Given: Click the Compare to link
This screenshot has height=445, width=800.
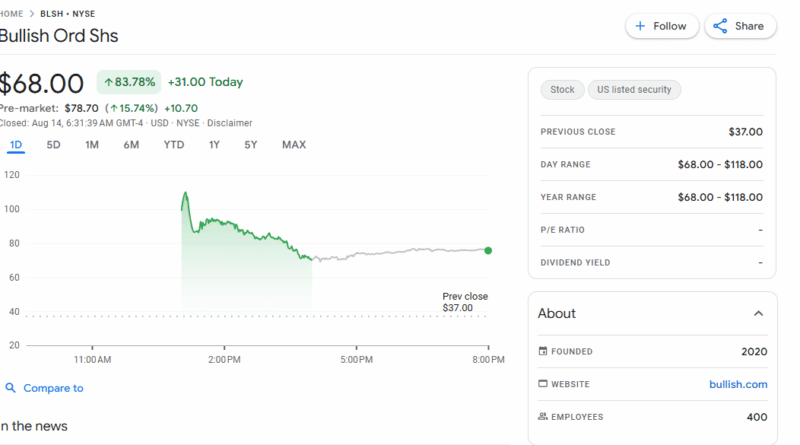Looking at the screenshot, I should coord(53,388).
